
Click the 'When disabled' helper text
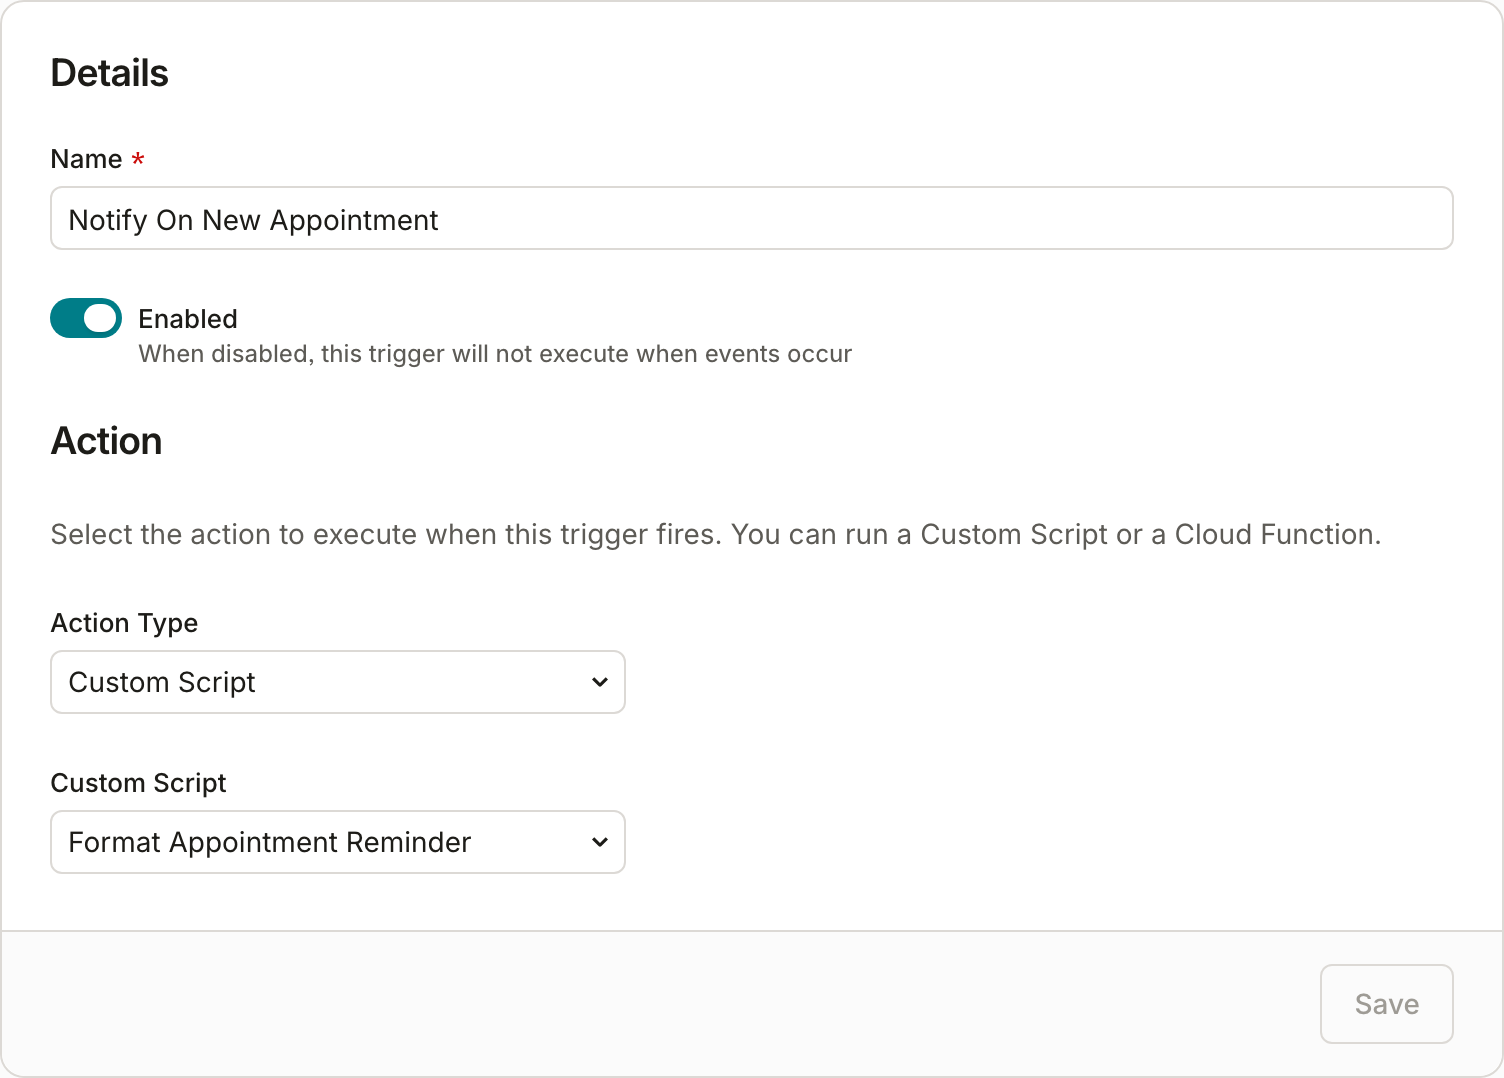point(495,354)
